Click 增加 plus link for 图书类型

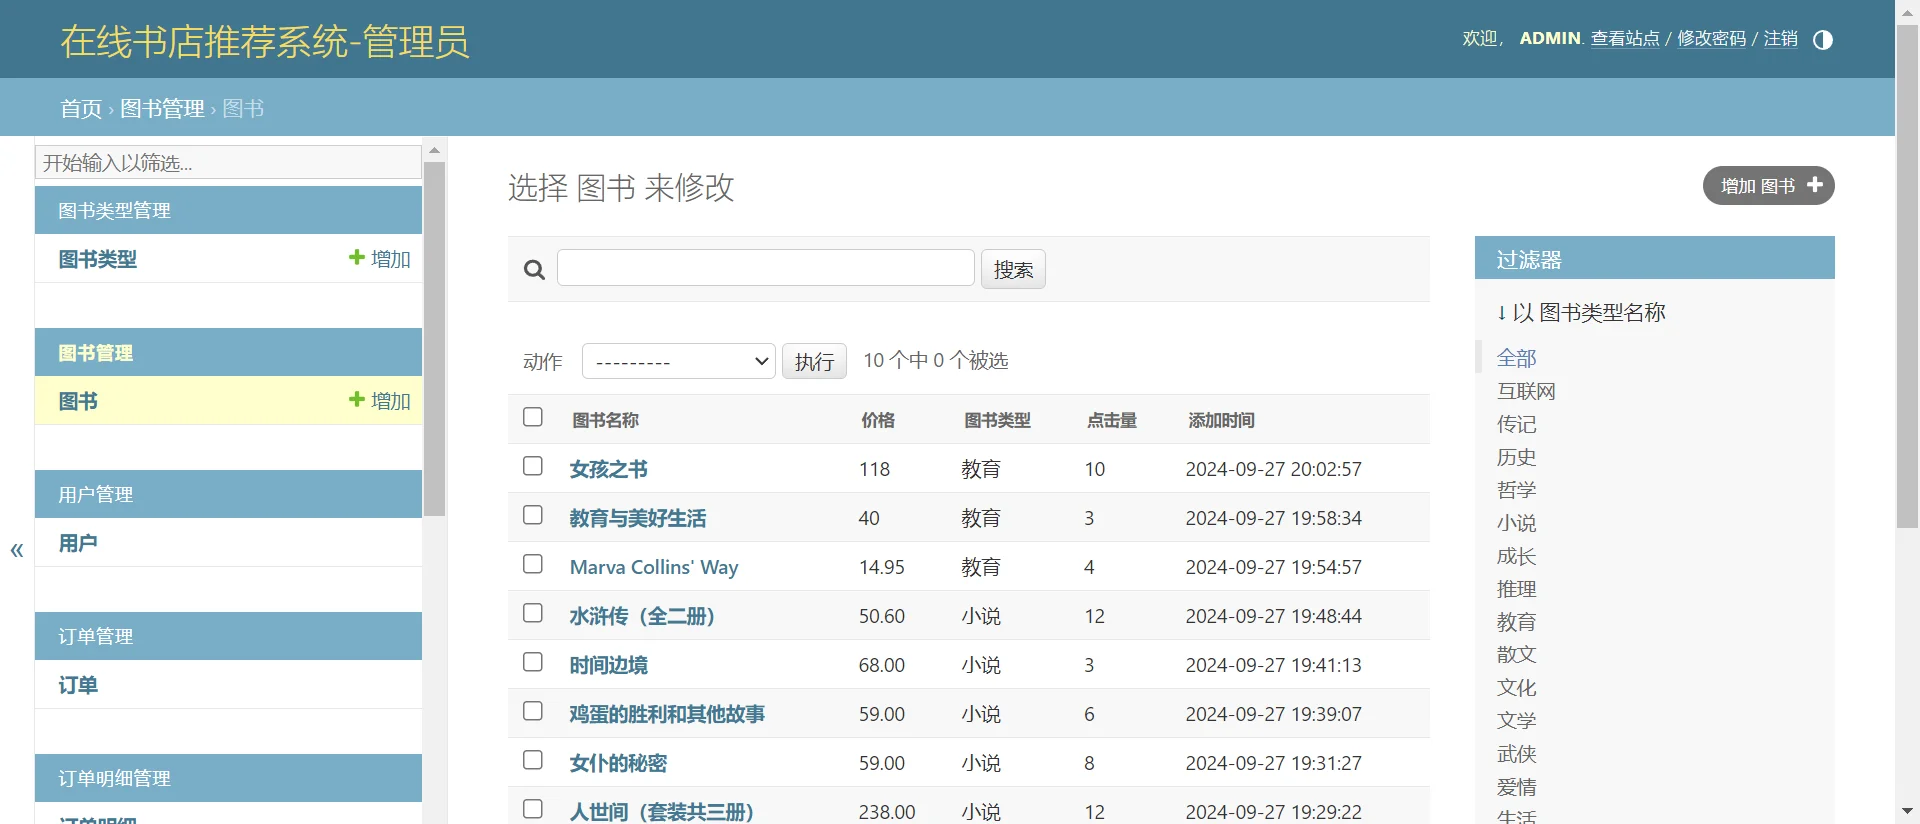coord(380,259)
